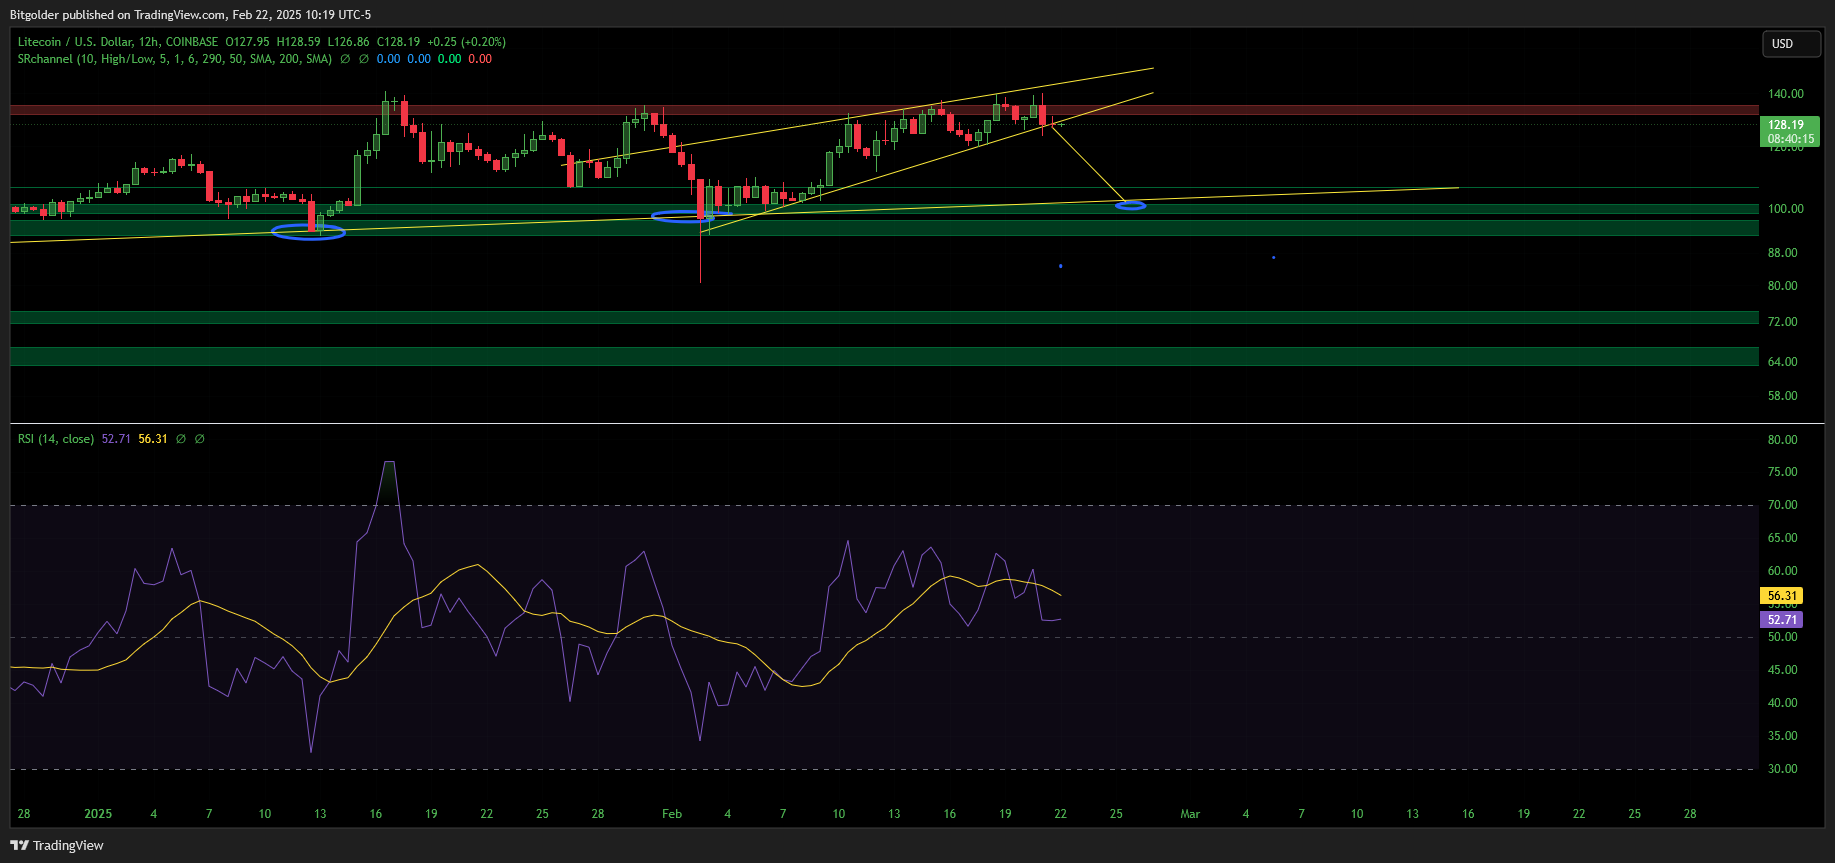Click the blue ellipse near Jan 13 low
This screenshot has height=863, width=1835.
[x=309, y=232]
